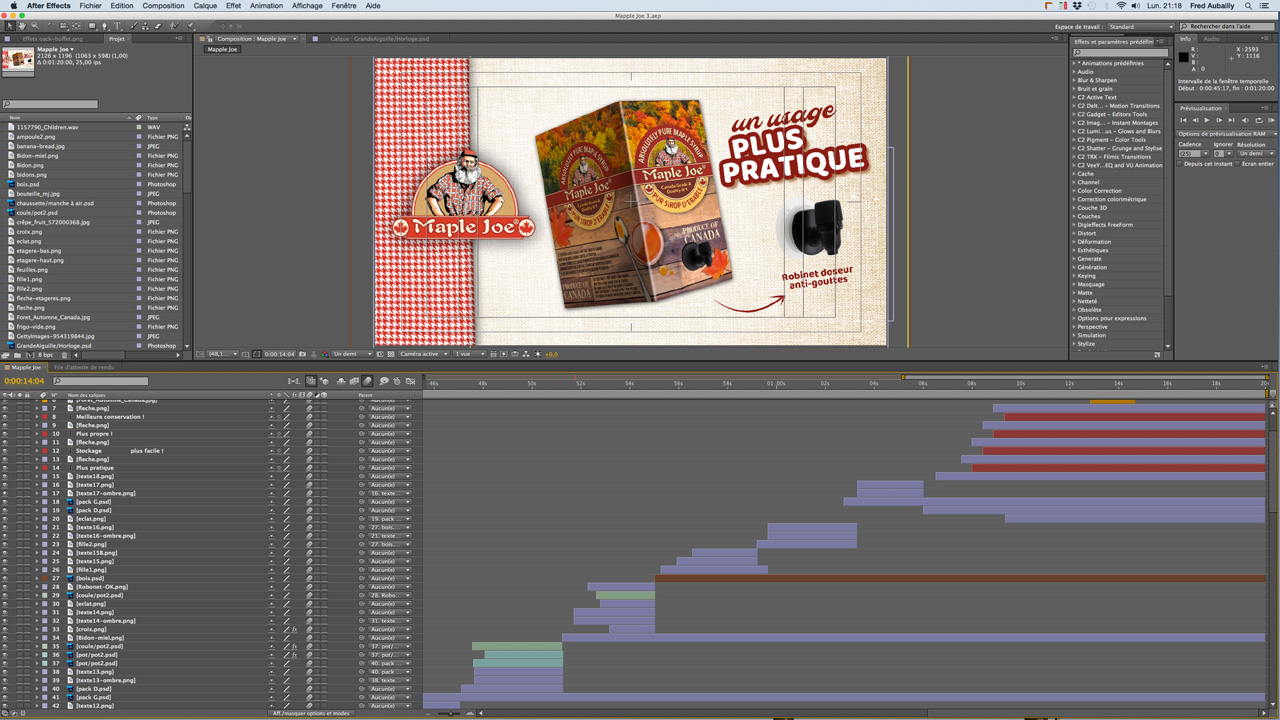Click the Project panel search field
Viewport: 1280px width, 720px height.
click(x=50, y=104)
